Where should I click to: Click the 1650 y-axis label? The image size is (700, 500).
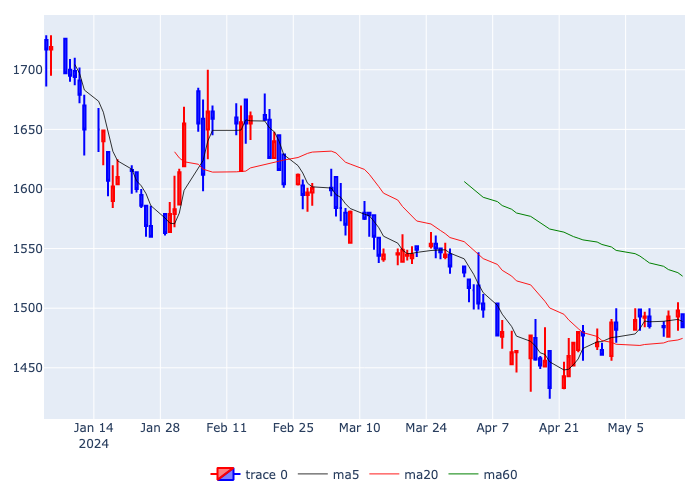click(x=28, y=130)
